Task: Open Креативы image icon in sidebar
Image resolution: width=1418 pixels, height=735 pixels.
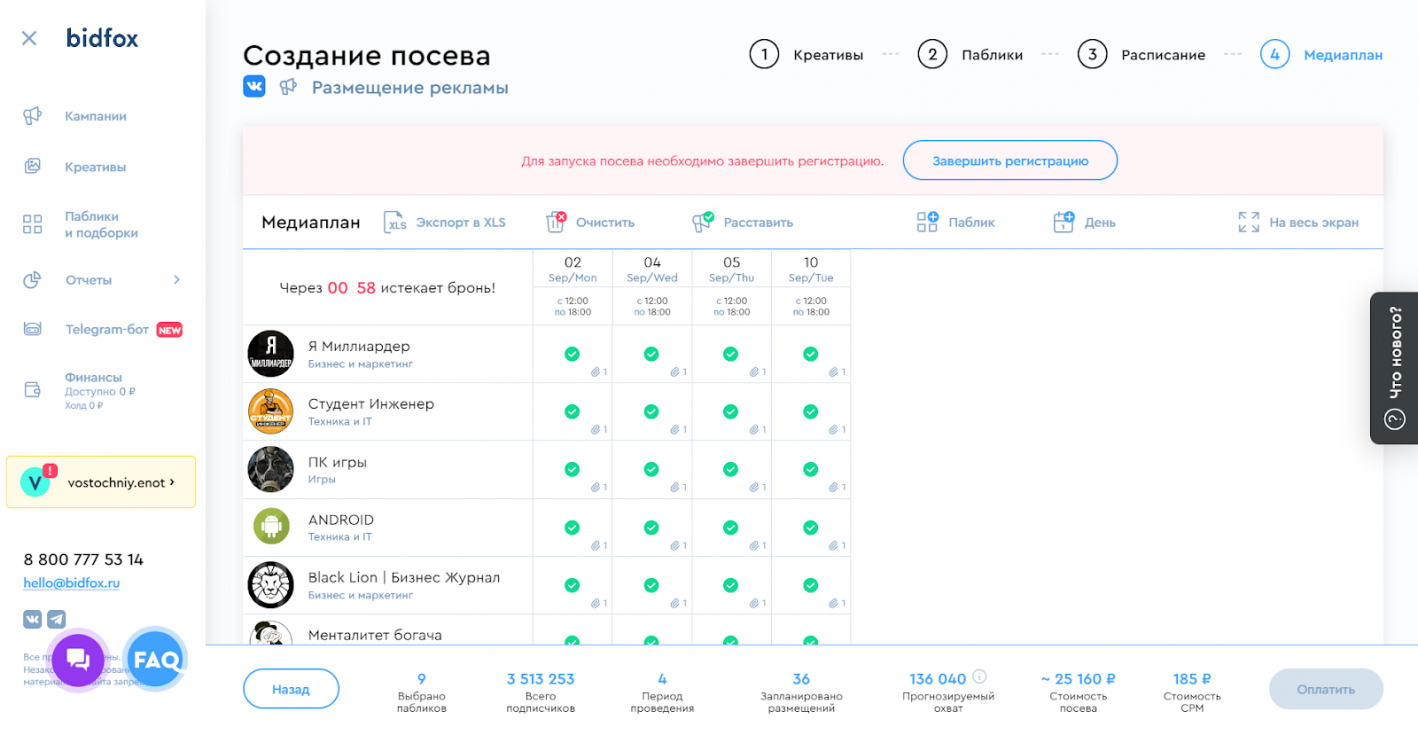Action: 32,167
